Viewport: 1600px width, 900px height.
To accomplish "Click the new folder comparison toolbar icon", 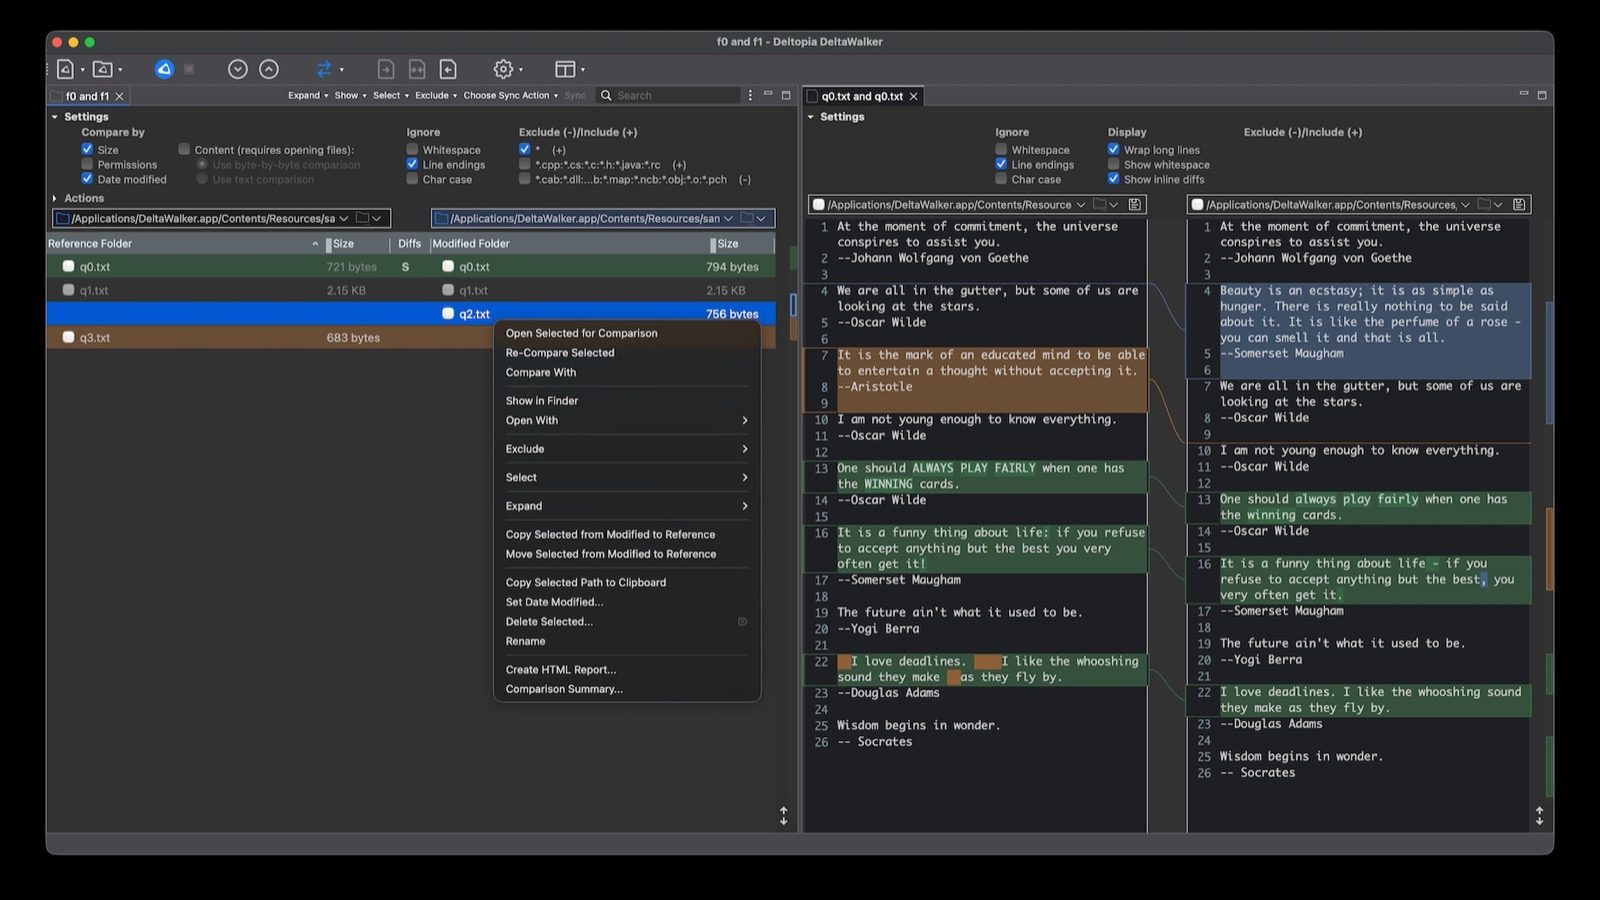I will click(102, 69).
